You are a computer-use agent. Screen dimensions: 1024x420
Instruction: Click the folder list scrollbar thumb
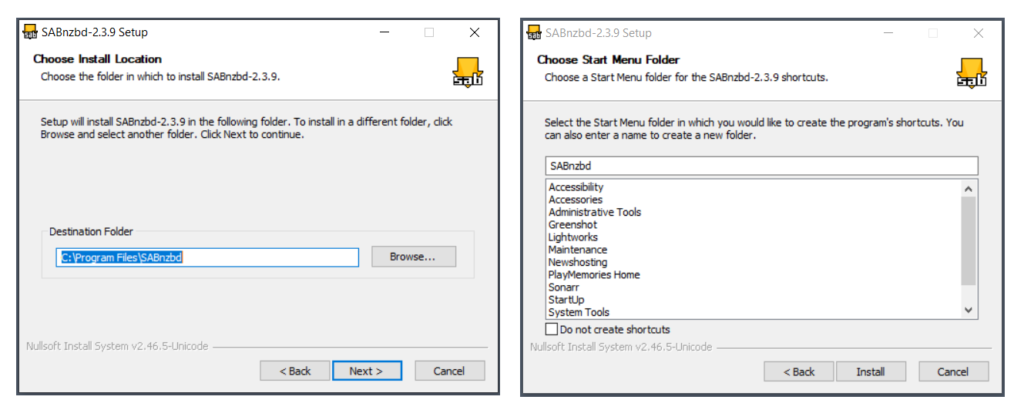[x=968, y=241]
